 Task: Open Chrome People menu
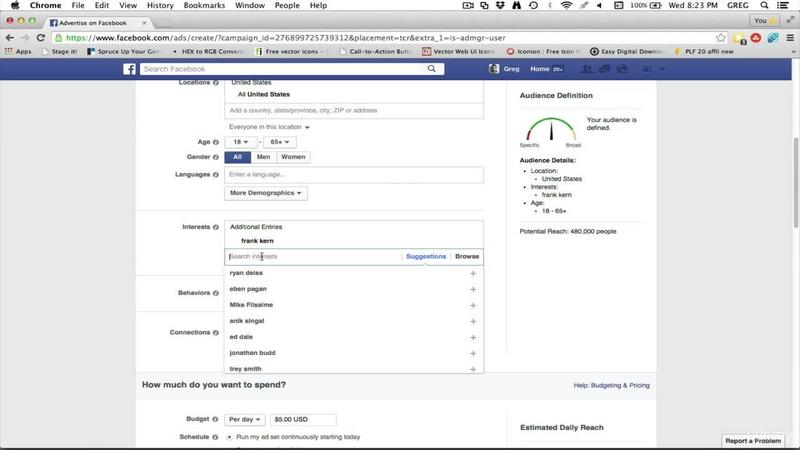[x=287, y=5]
